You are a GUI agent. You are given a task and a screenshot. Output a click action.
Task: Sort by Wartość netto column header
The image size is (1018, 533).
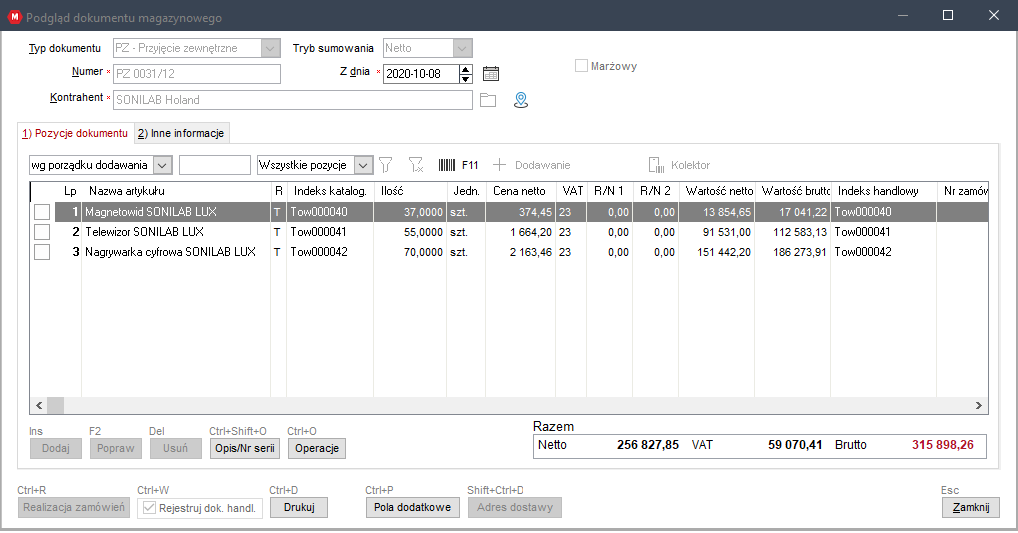point(717,191)
